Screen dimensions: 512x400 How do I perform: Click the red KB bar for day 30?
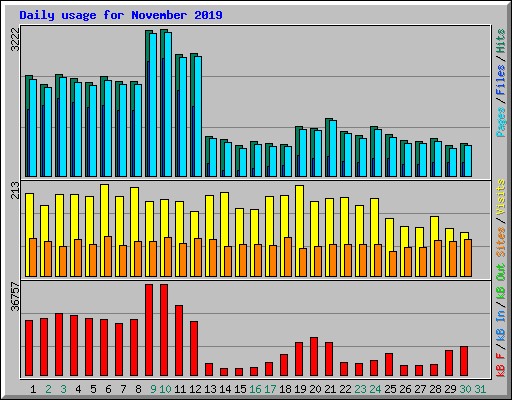tap(464, 361)
